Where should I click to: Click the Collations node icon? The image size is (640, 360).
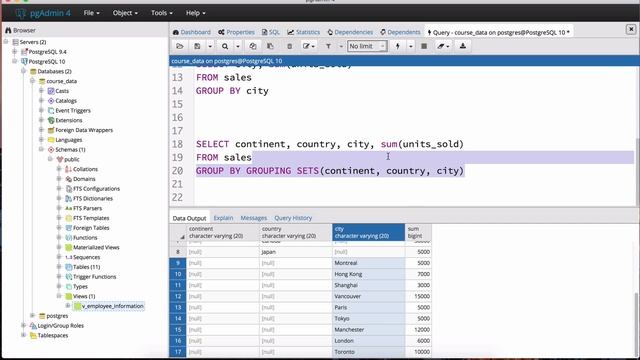(x=69, y=169)
